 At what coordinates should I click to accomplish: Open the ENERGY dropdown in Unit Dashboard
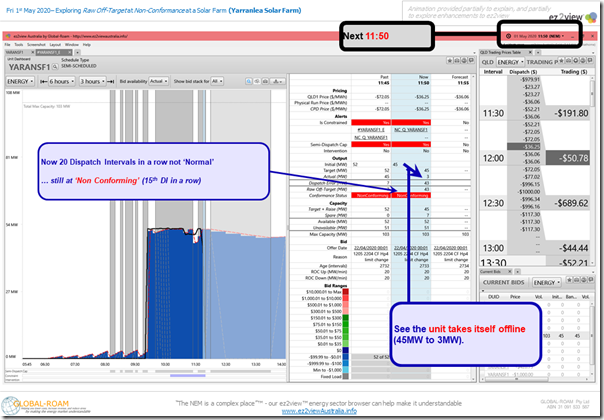pyautogui.click(x=20, y=81)
